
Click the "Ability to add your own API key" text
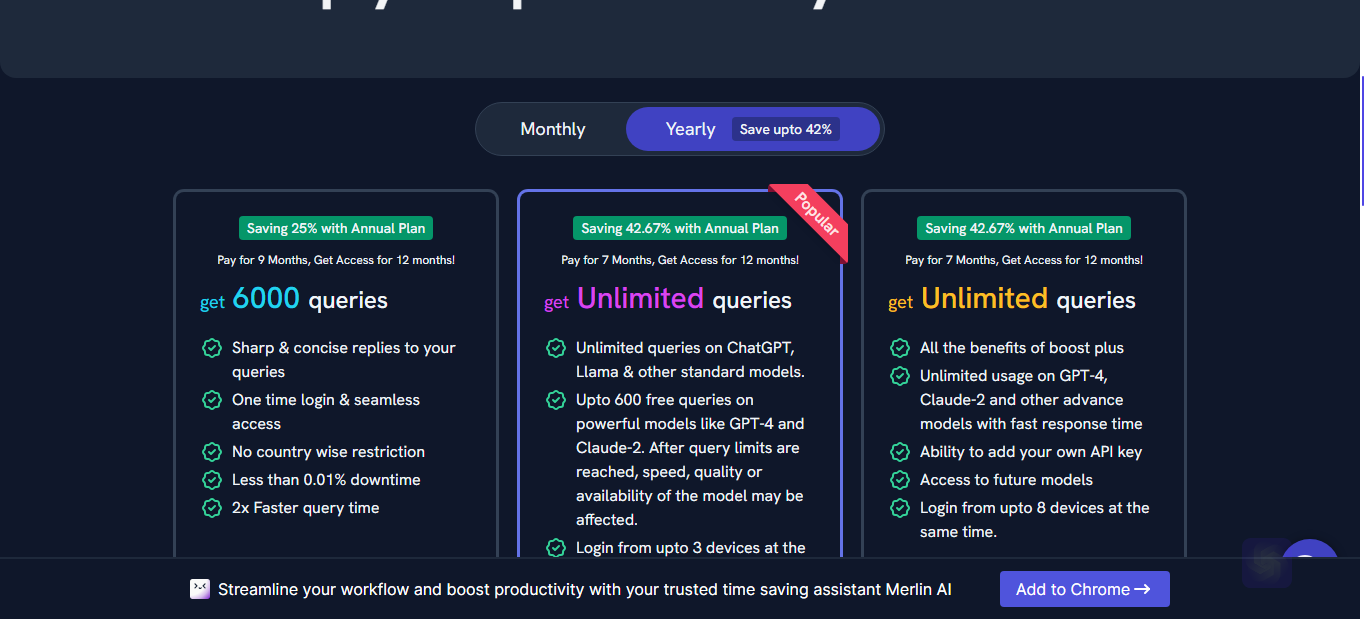(x=1031, y=452)
